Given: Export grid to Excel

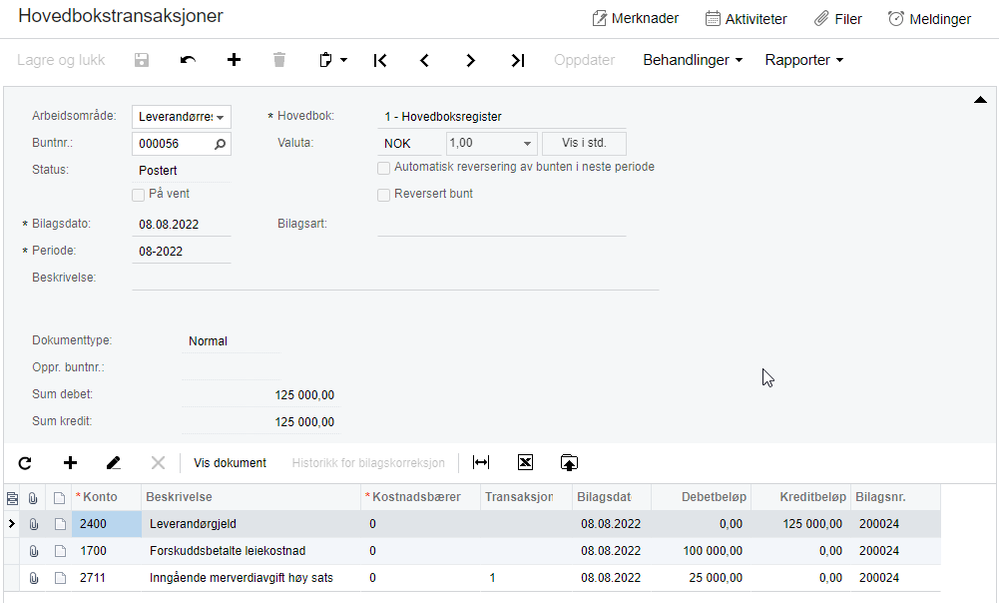Looking at the screenshot, I should (x=525, y=462).
